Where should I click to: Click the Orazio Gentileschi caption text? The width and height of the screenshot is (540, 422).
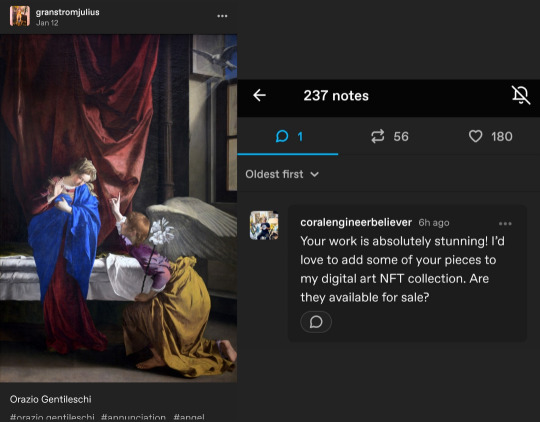coord(51,399)
